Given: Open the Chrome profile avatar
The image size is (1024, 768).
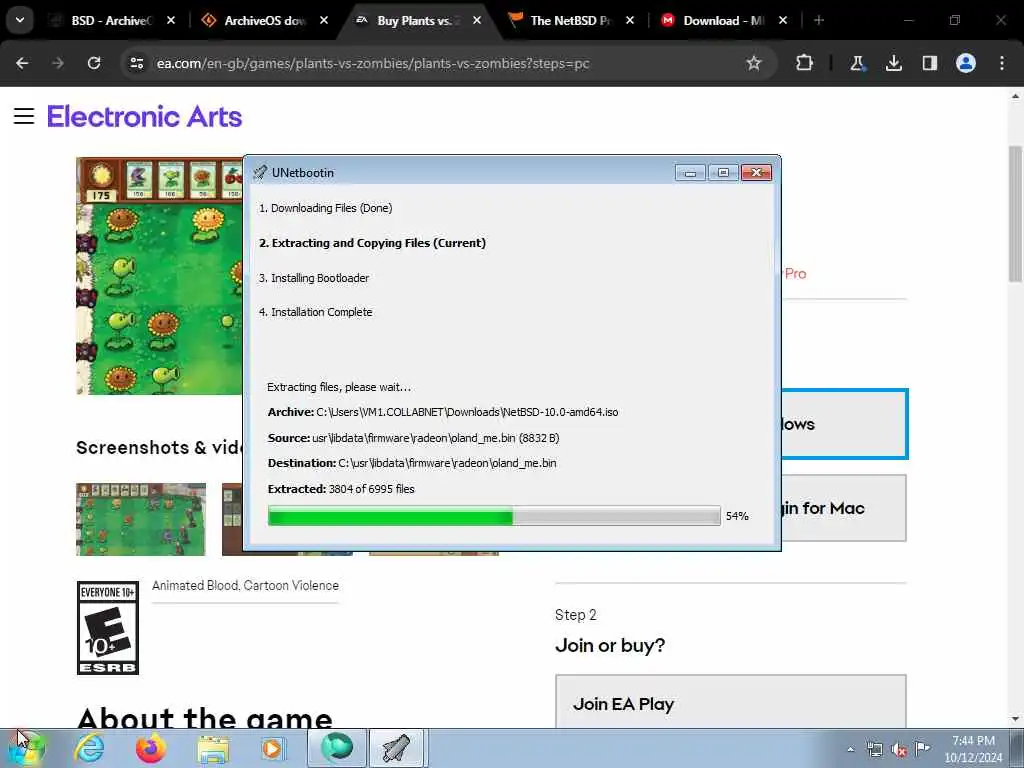Looking at the screenshot, I should coord(966,63).
